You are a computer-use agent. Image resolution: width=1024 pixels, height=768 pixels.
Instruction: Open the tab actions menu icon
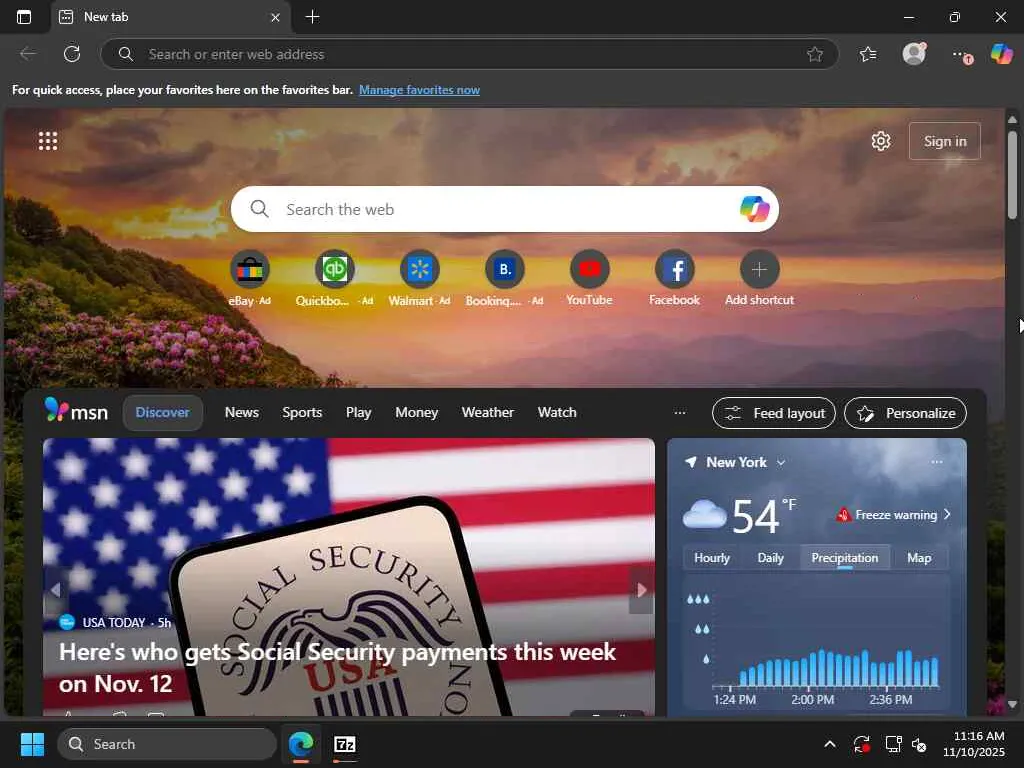[x=24, y=17]
